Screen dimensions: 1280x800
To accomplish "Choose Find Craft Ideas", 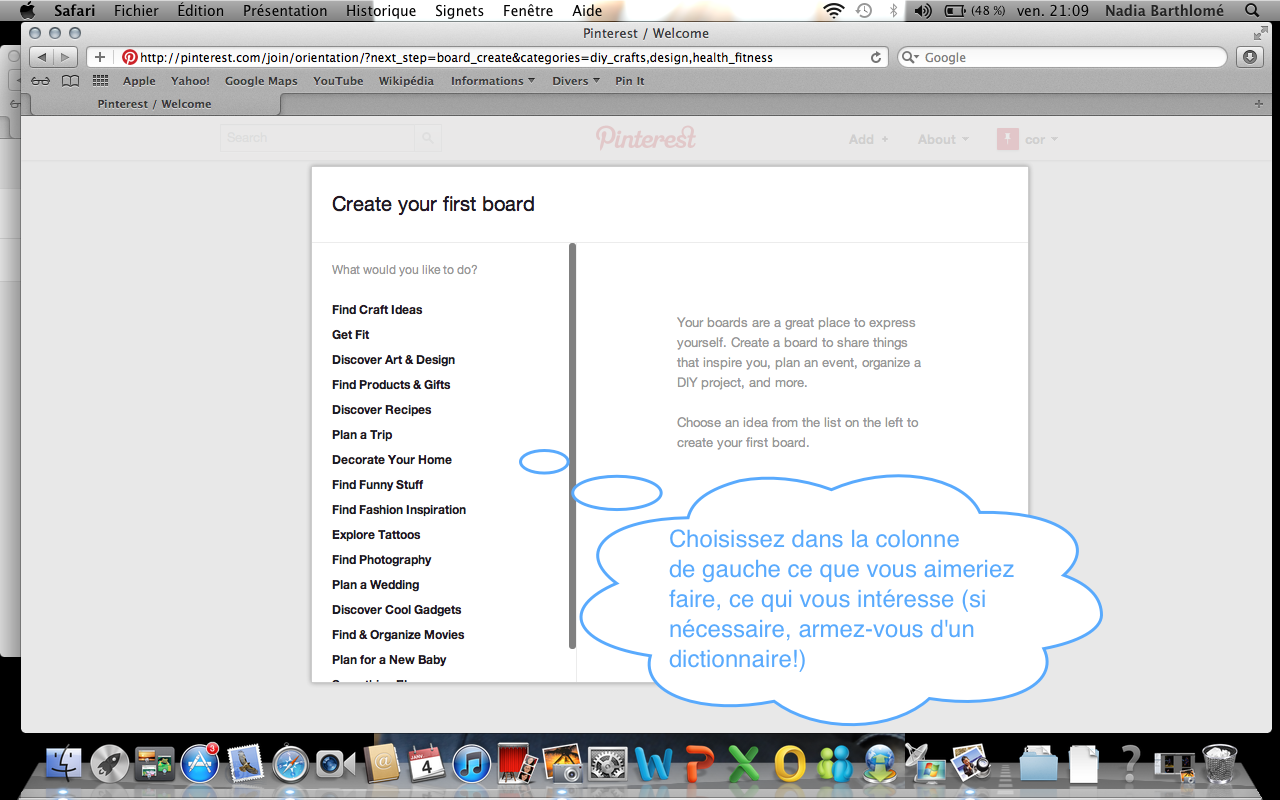I will pyautogui.click(x=377, y=310).
